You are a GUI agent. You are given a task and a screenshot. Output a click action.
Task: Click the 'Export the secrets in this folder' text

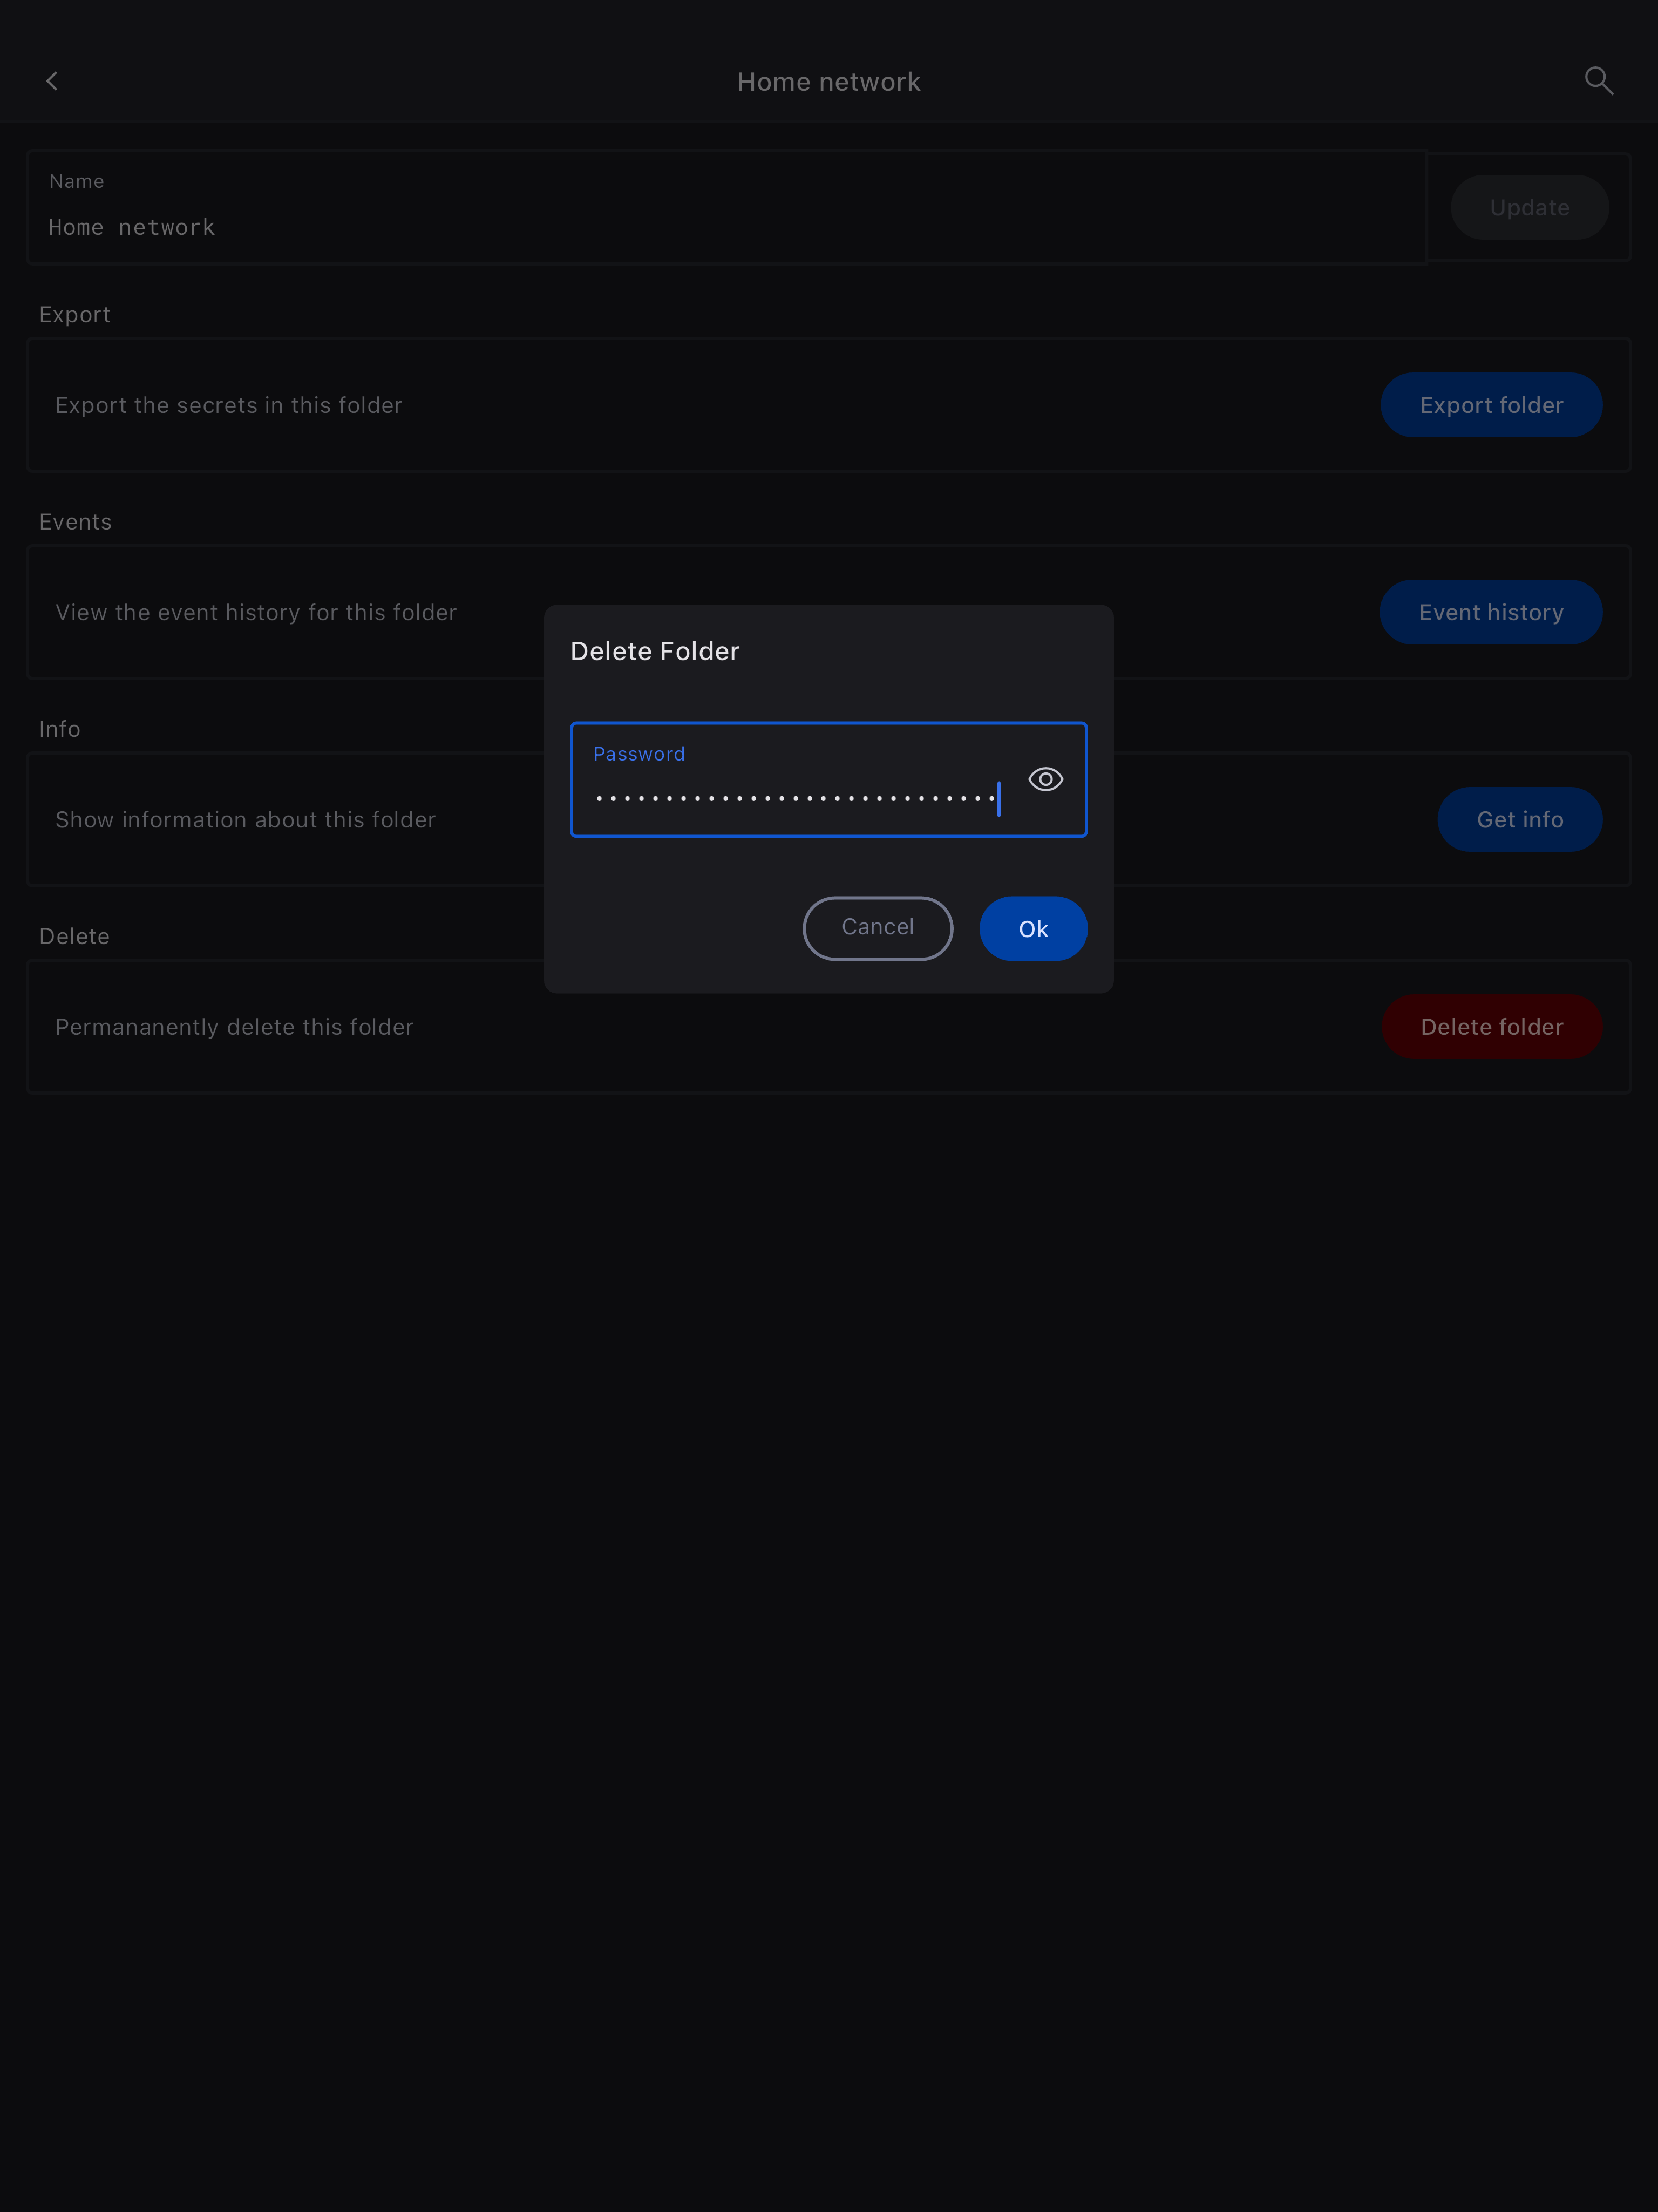click(229, 405)
